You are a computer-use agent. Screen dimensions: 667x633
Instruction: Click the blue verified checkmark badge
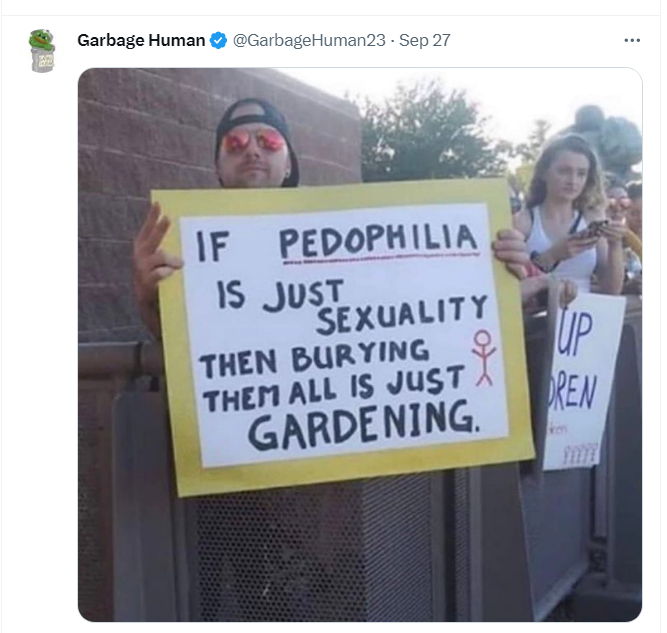pyautogui.click(x=219, y=40)
